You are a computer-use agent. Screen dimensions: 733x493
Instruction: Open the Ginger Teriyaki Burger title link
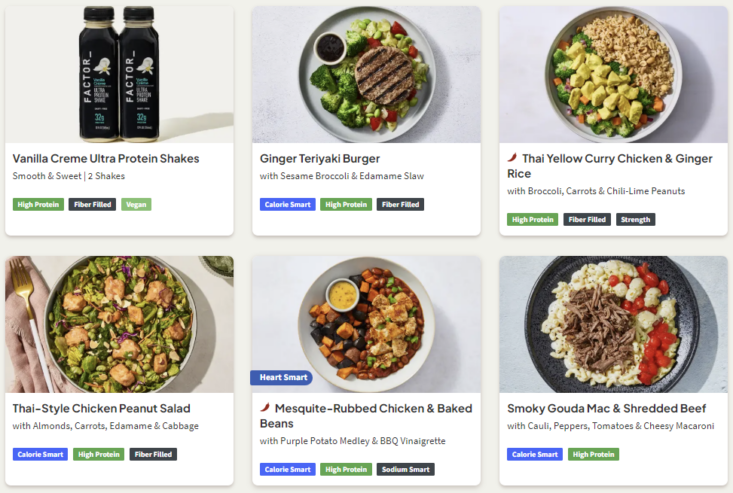pos(320,159)
